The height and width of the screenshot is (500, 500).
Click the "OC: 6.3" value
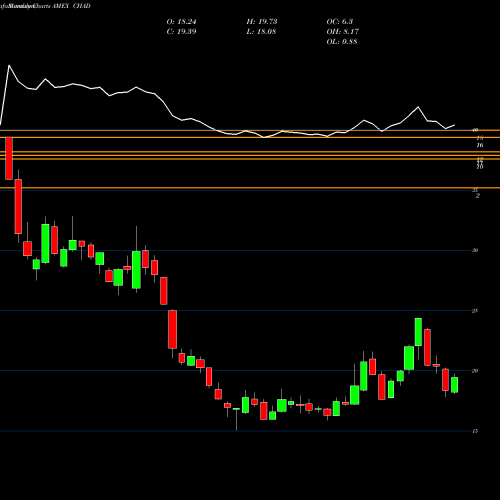[x=339, y=22]
